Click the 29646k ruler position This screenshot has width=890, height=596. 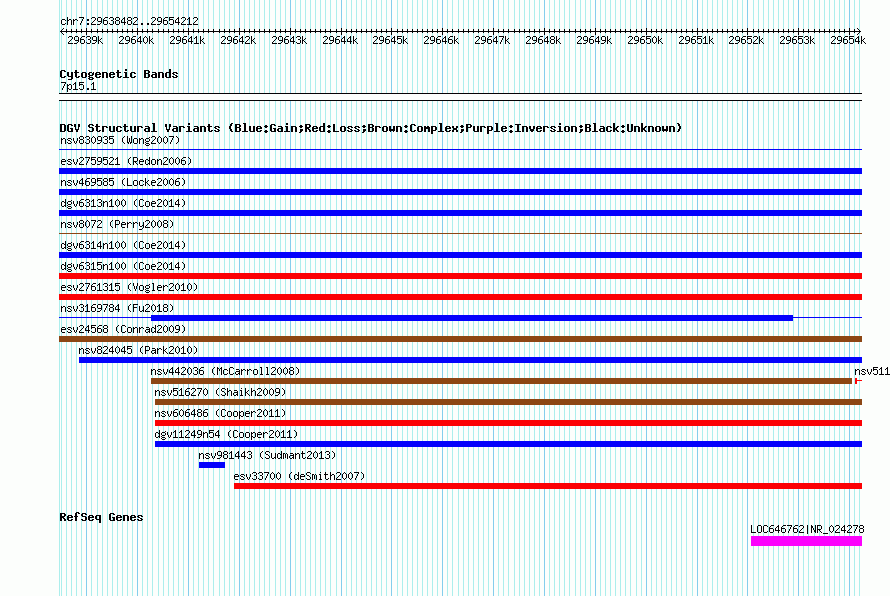[441, 40]
